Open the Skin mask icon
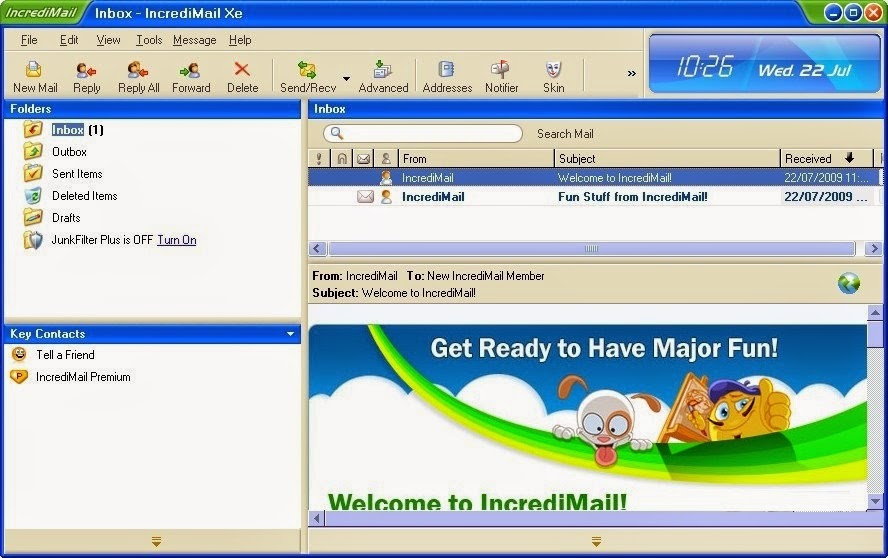 coord(553,69)
